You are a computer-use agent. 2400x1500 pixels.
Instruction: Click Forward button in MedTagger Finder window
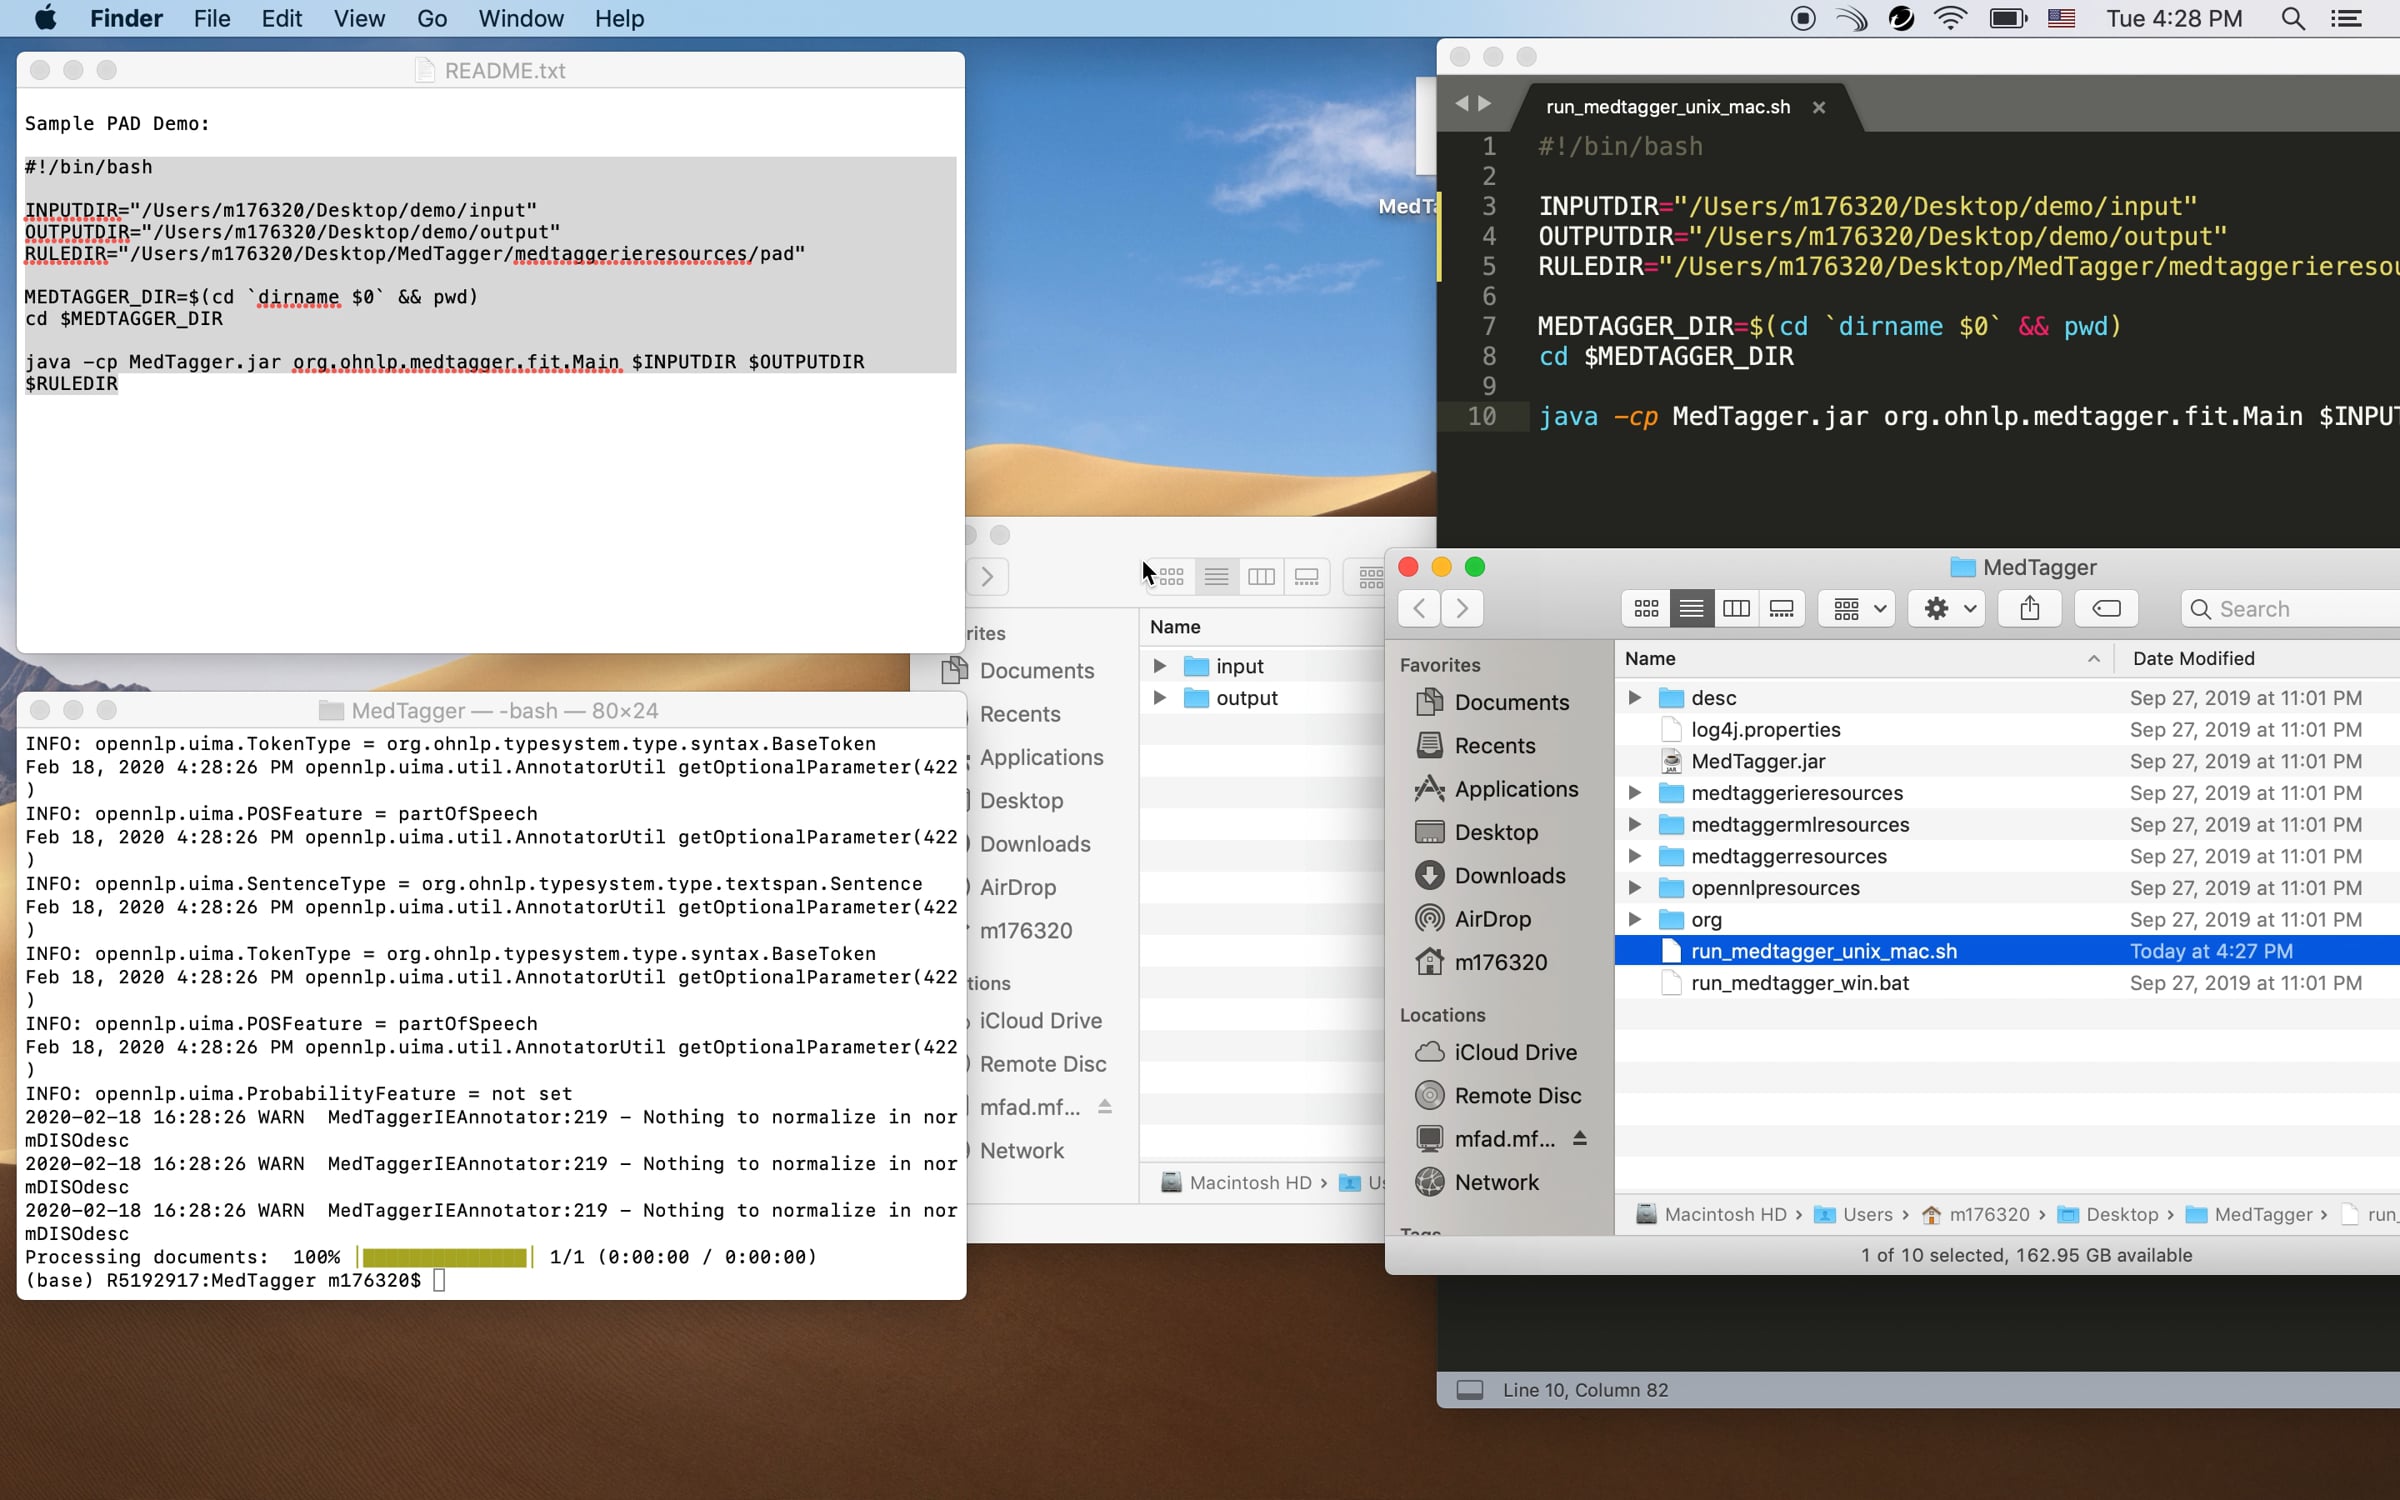[x=1462, y=608]
